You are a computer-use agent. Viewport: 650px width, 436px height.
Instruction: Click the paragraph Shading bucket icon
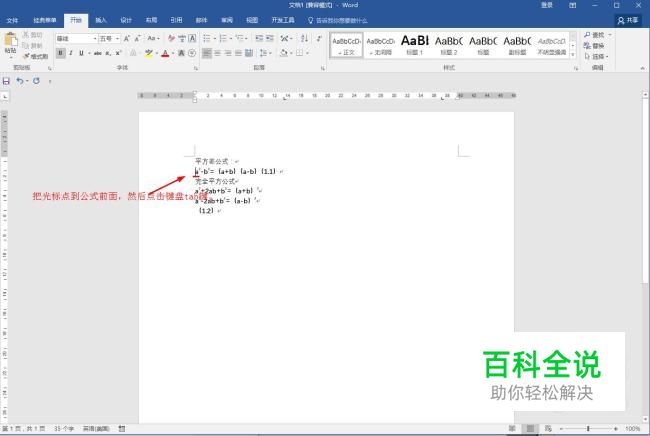tap(284, 53)
